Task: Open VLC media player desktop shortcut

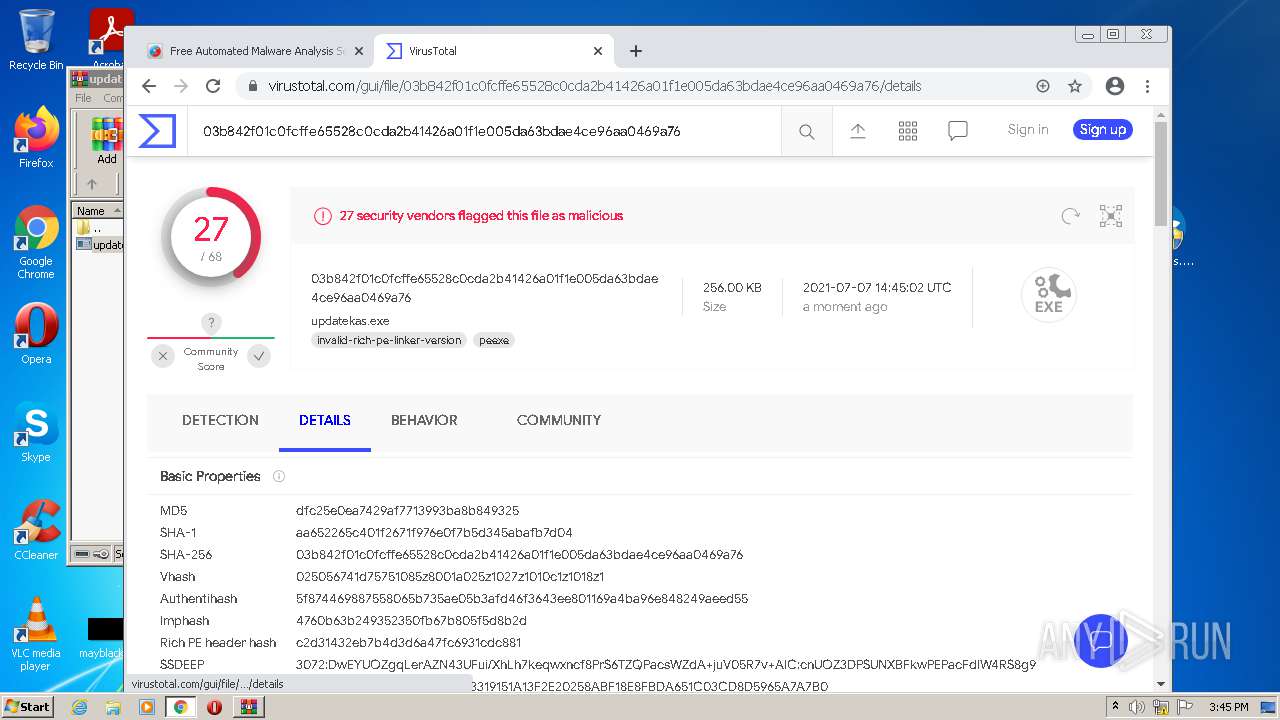Action: [36, 634]
